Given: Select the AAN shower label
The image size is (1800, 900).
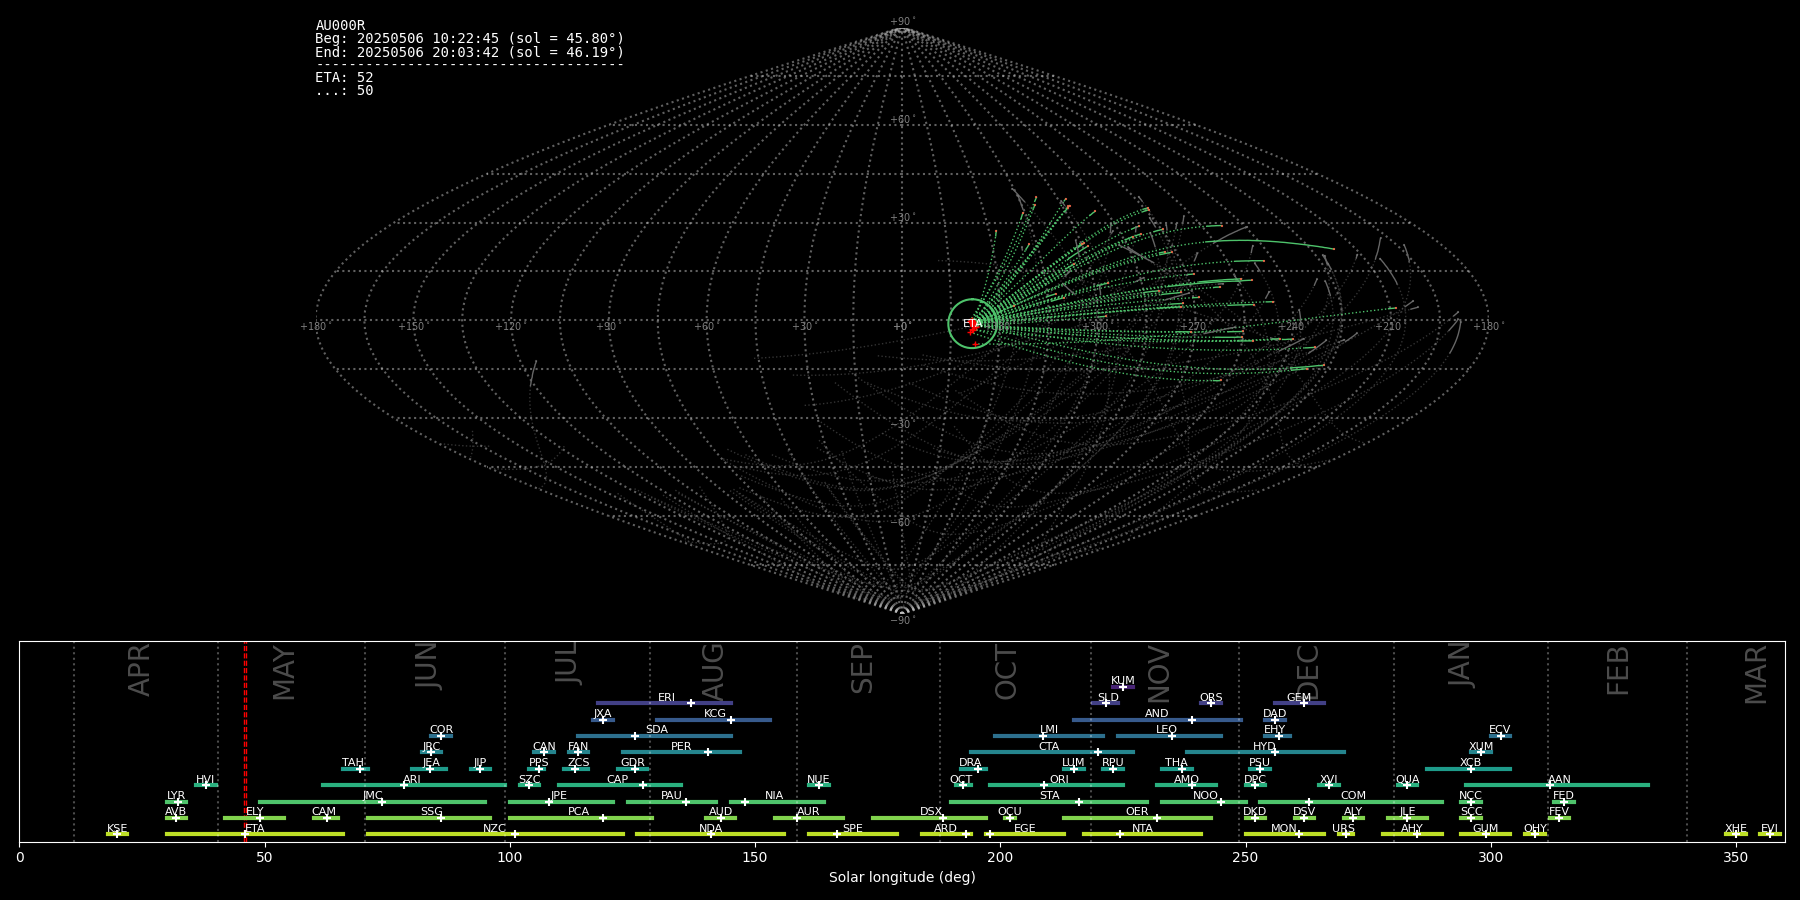Looking at the screenshot, I should (1560, 780).
